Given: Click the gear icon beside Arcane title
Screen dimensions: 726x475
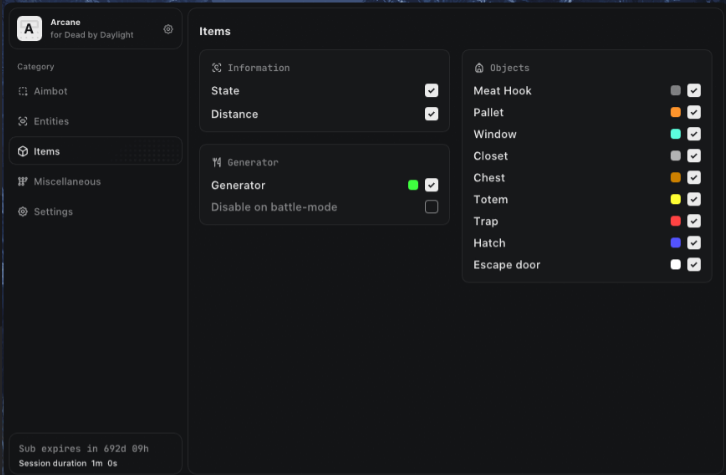Looking at the screenshot, I should point(168,30).
